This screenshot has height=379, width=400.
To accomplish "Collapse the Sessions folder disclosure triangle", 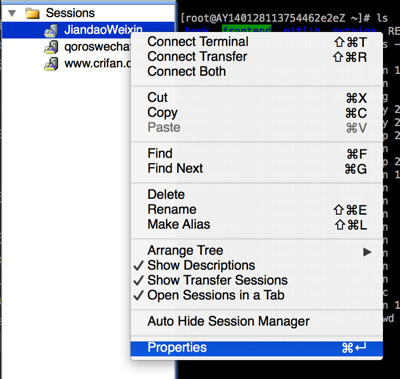I will tap(12, 13).
